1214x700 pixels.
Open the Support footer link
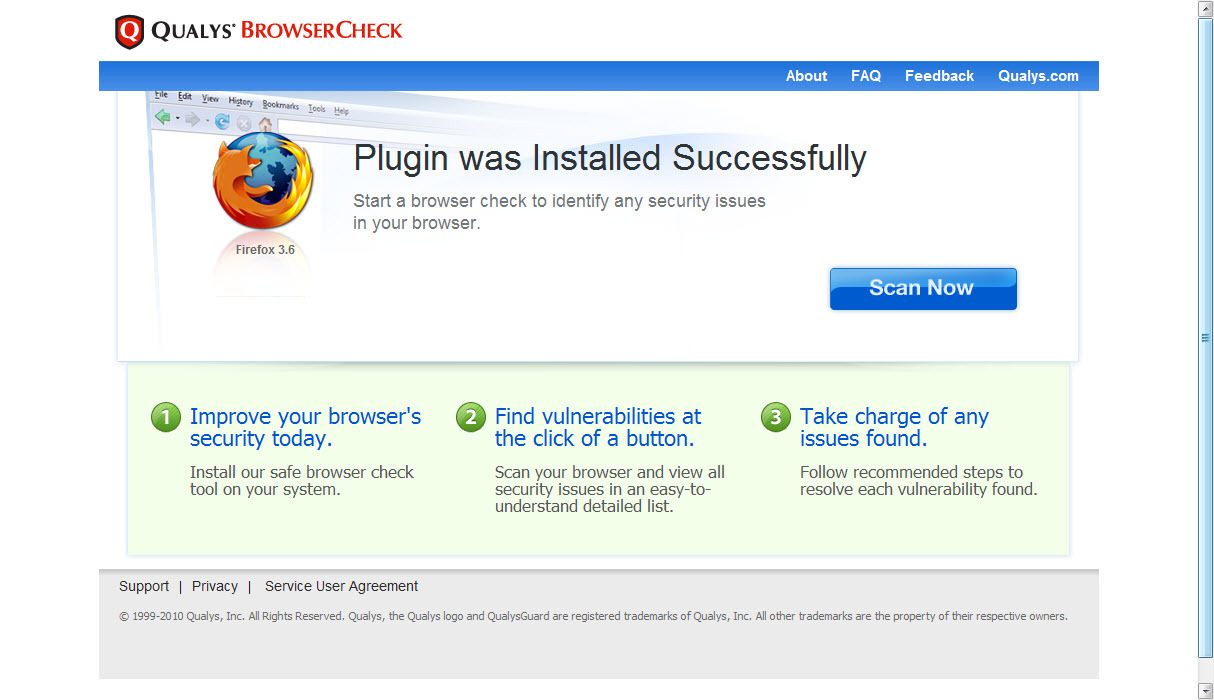(144, 586)
